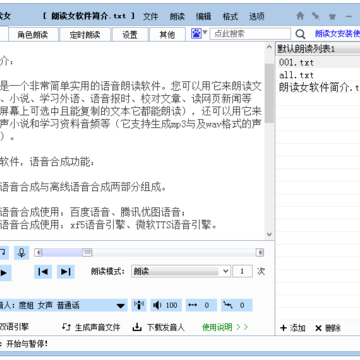This screenshot has height=360, width=360.
Task: Open the home page icon in title bar
Action: (x=300, y=16)
